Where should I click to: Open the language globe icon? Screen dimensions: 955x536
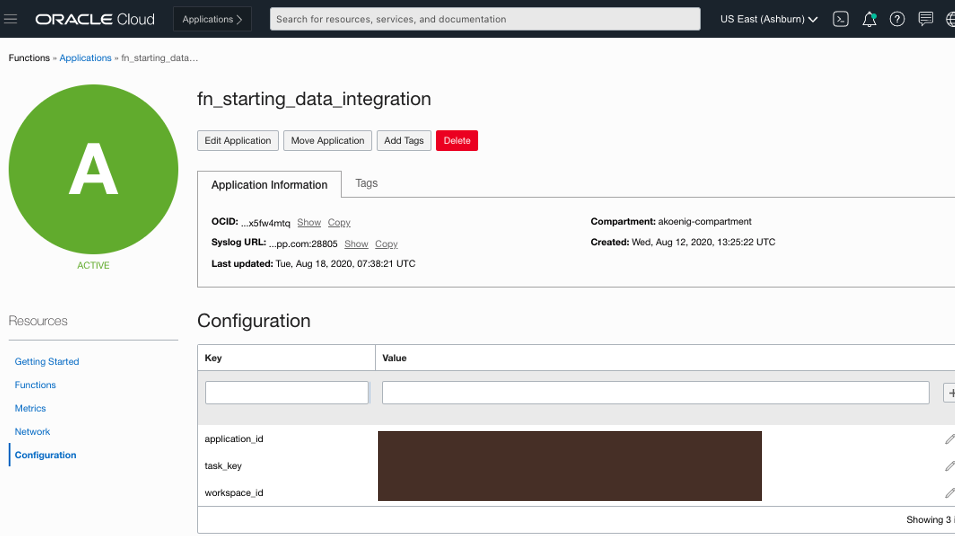pos(950,19)
